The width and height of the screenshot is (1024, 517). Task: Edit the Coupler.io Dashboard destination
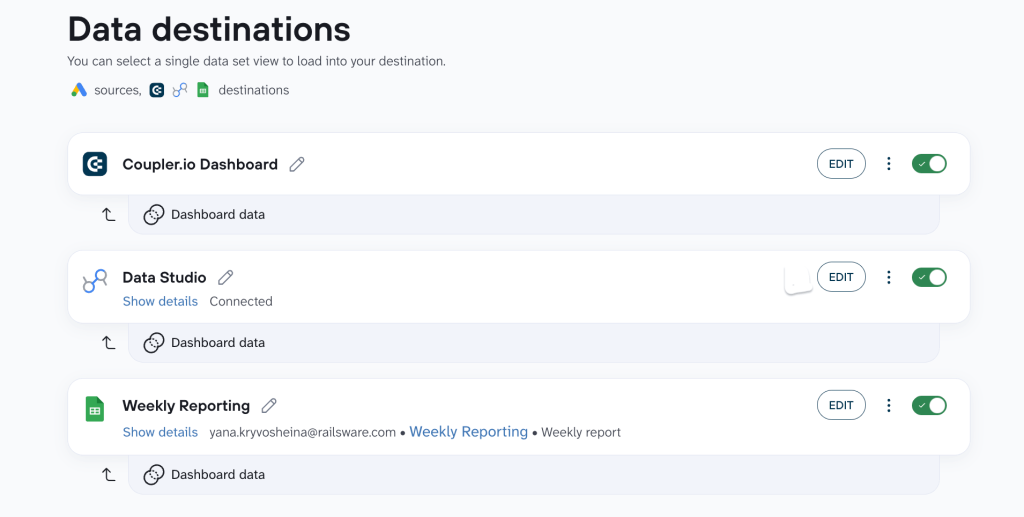point(841,164)
